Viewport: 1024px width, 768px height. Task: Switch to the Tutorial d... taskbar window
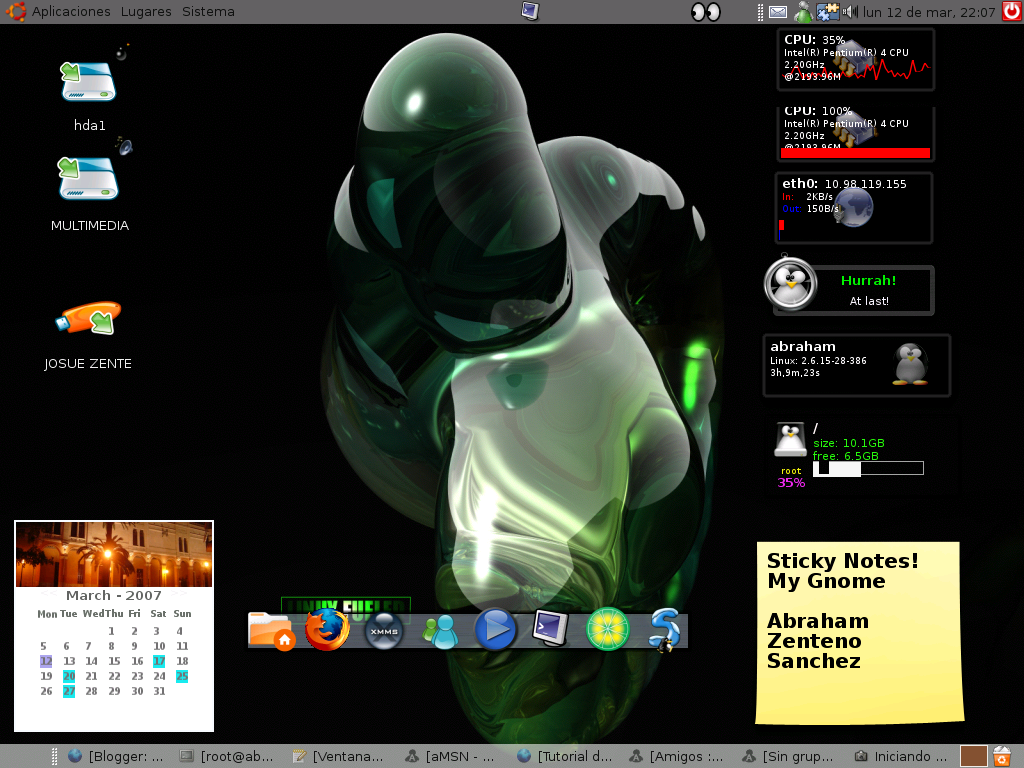(x=565, y=756)
